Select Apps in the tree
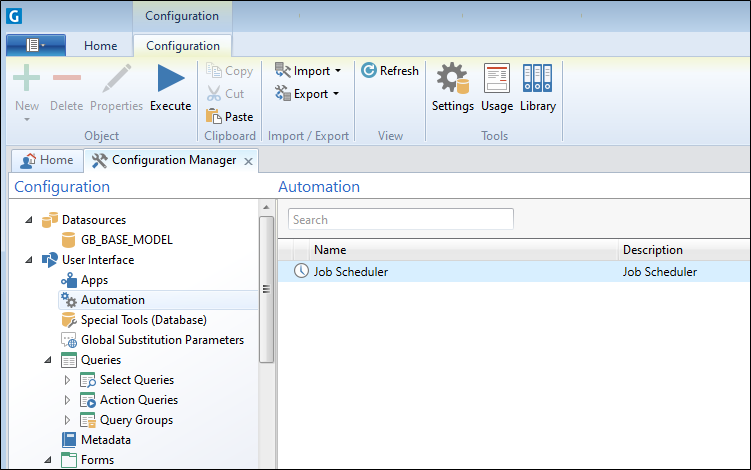 [x=94, y=280]
